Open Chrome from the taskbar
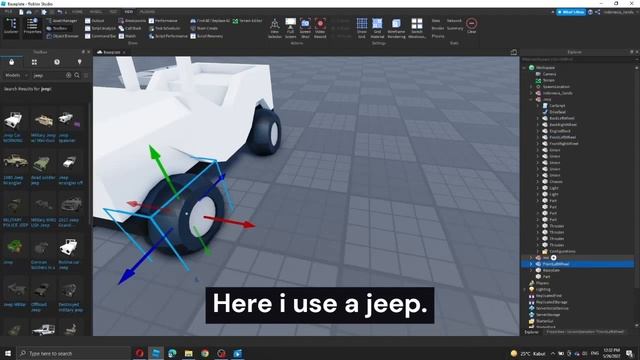640x360 pixels. 205,353
